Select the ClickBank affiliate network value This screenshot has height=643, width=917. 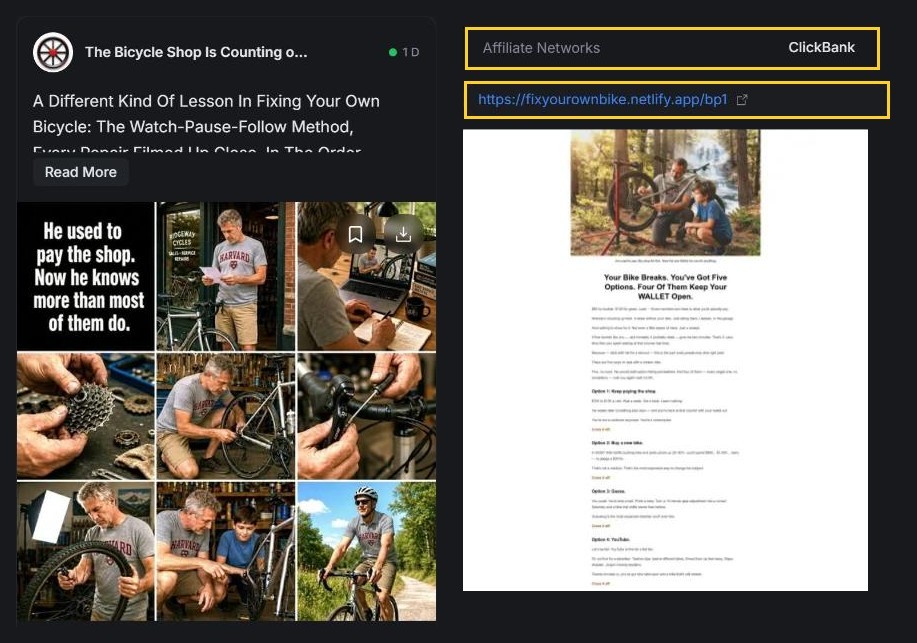click(x=821, y=47)
